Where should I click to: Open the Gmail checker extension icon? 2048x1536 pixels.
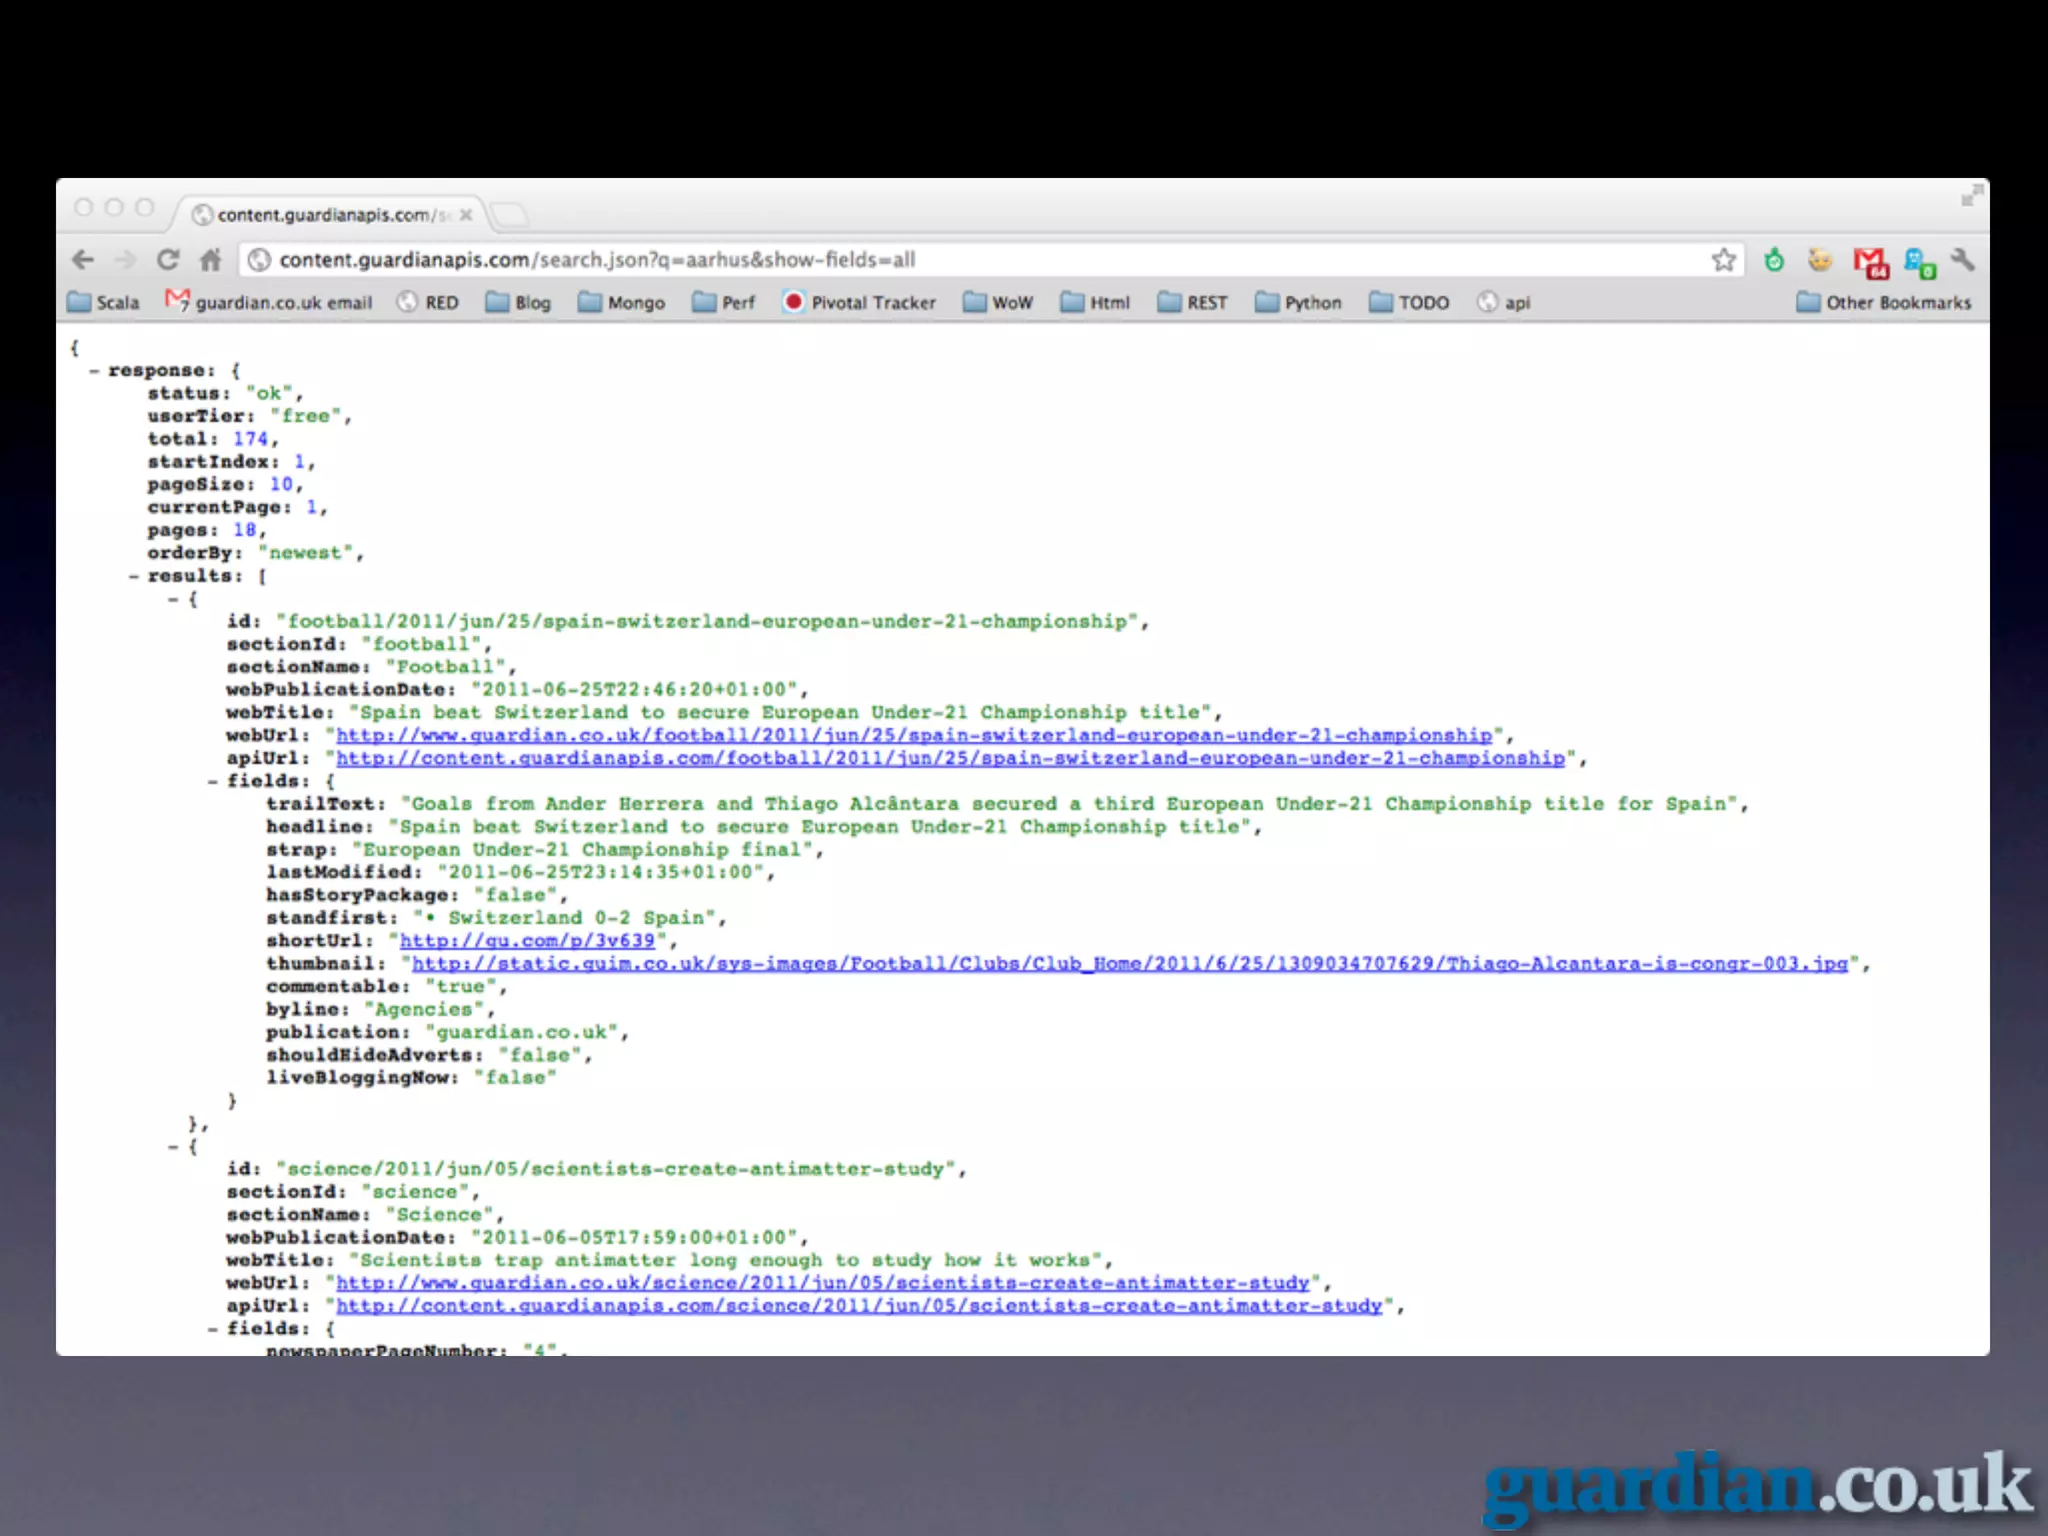pyautogui.click(x=1868, y=262)
